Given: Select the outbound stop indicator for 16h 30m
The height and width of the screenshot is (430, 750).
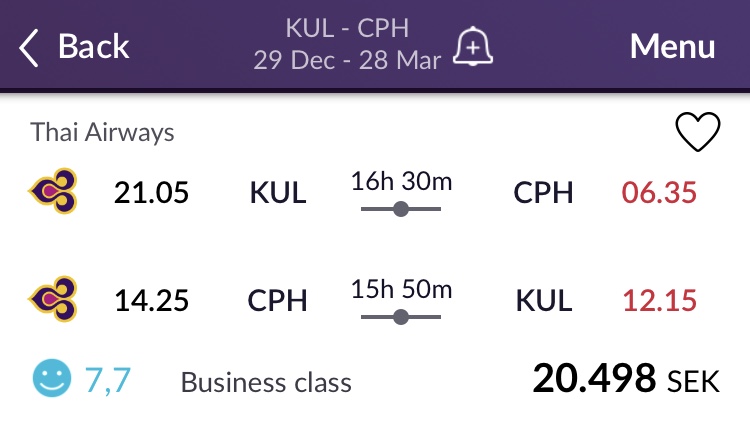Looking at the screenshot, I should (400, 209).
